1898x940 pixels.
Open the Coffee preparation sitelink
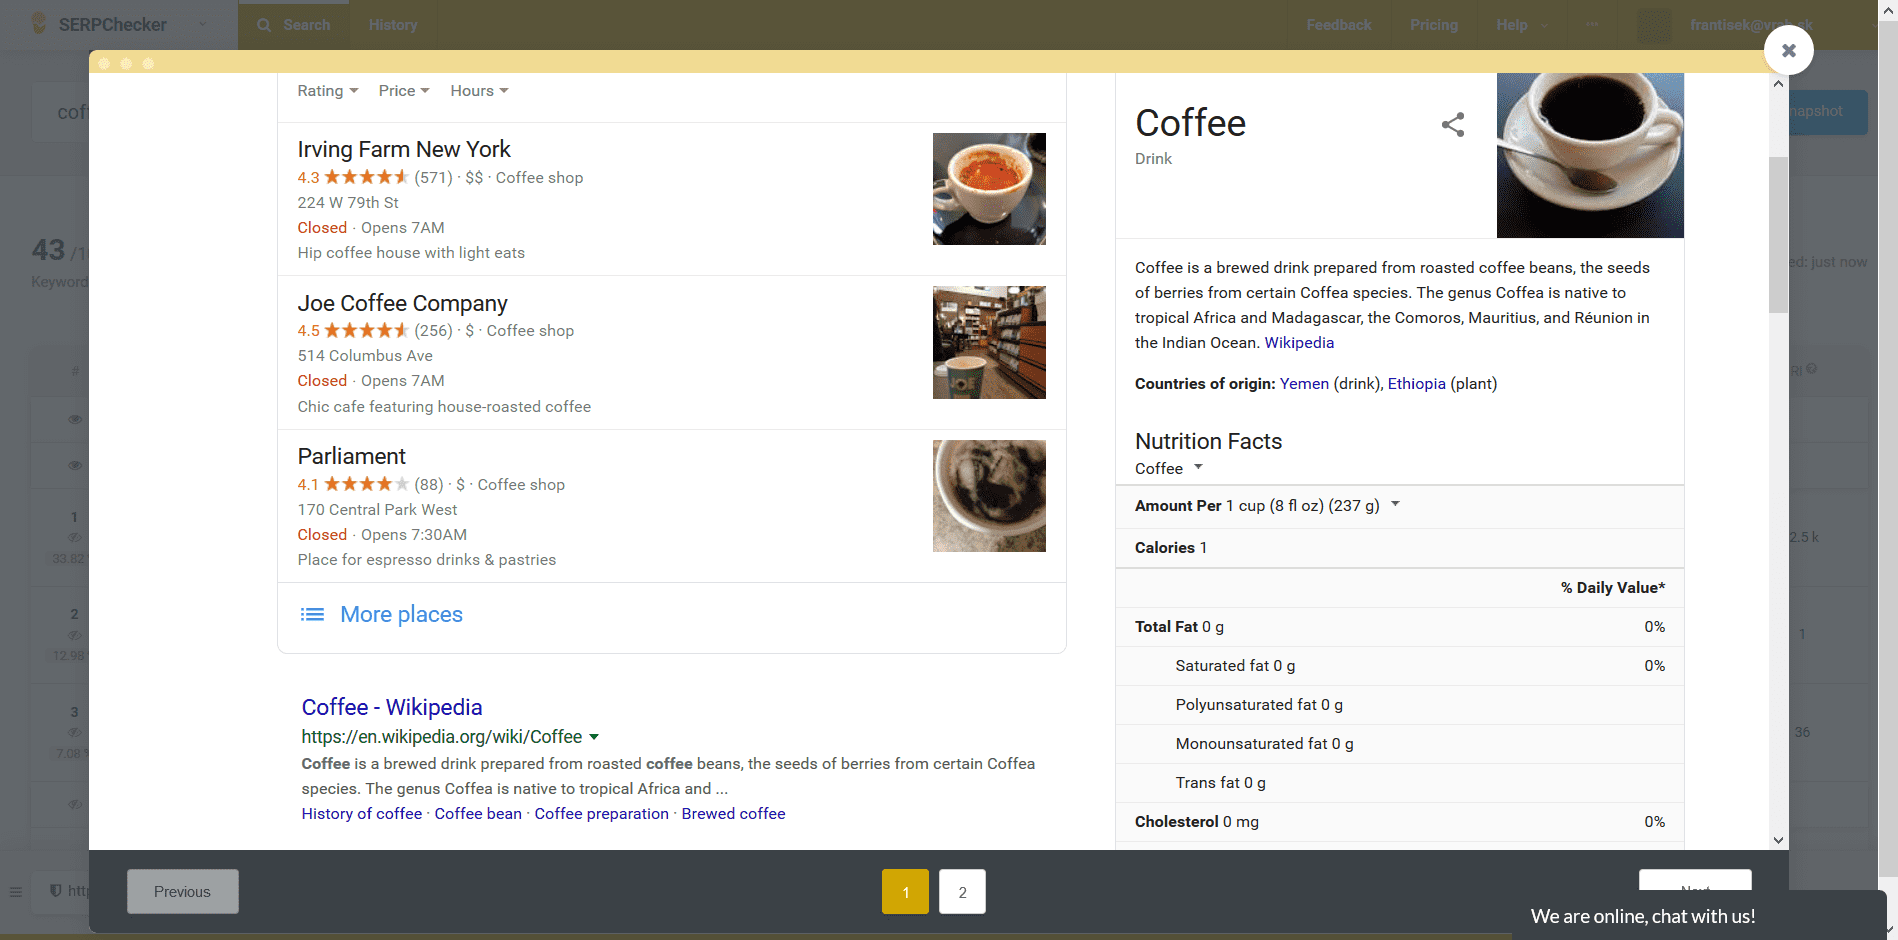tap(601, 814)
